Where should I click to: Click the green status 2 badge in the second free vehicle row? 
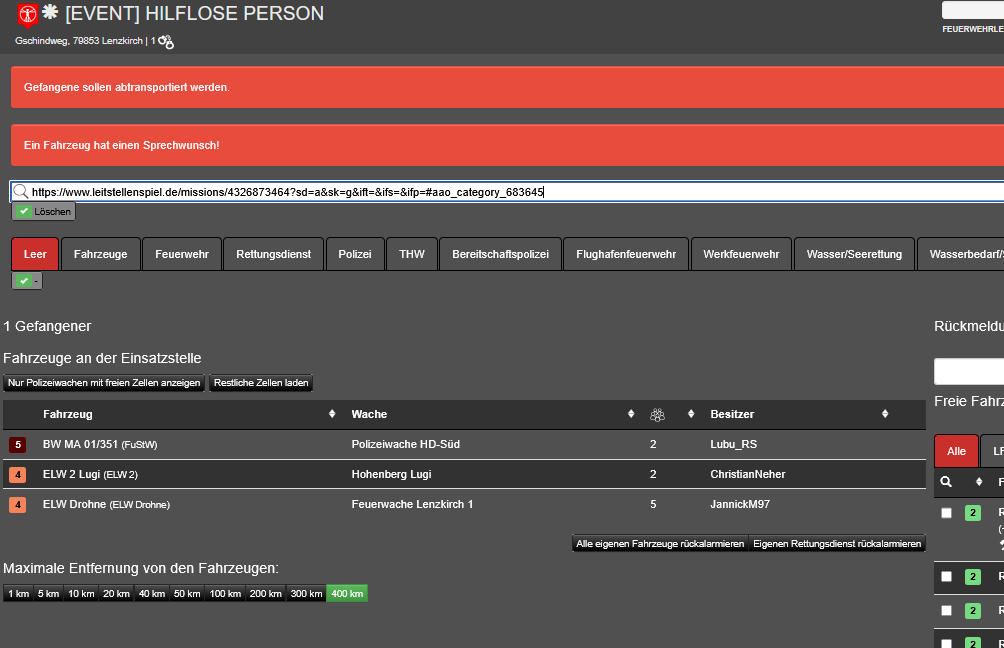pos(973,577)
